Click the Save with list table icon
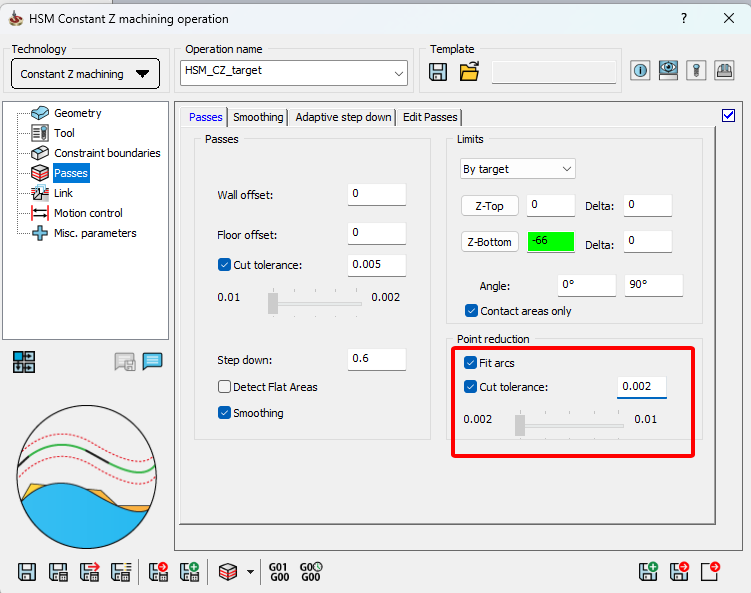The width and height of the screenshot is (751, 593). pyautogui.click(x=121, y=572)
